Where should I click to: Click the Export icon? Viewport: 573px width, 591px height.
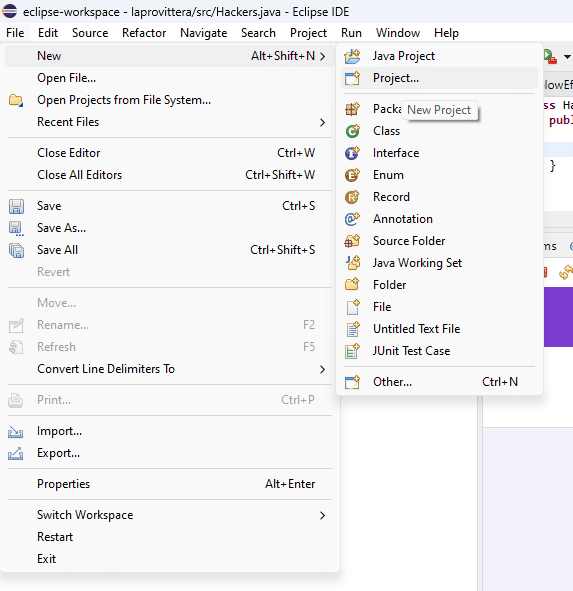15,453
